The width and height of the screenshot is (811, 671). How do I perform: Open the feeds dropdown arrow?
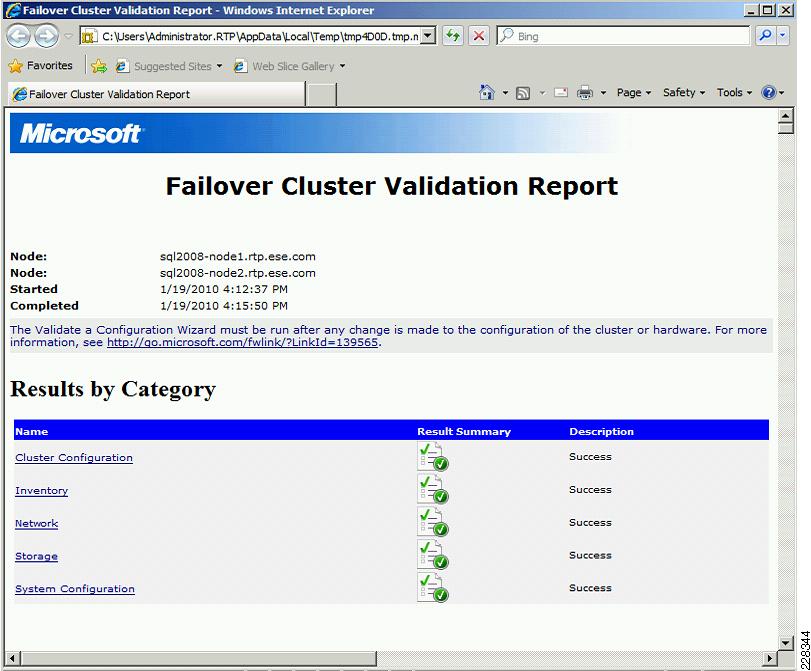tap(542, 93)
